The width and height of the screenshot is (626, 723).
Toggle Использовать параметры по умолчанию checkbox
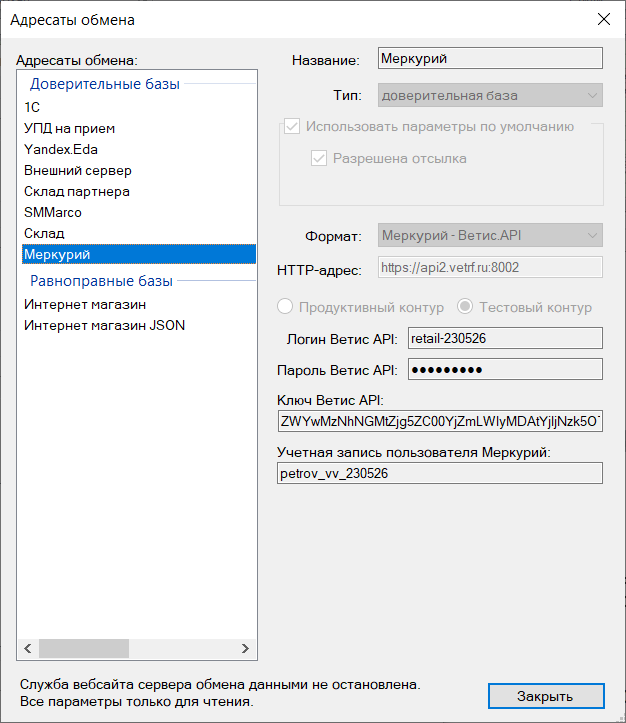click(x=292, y=126)
